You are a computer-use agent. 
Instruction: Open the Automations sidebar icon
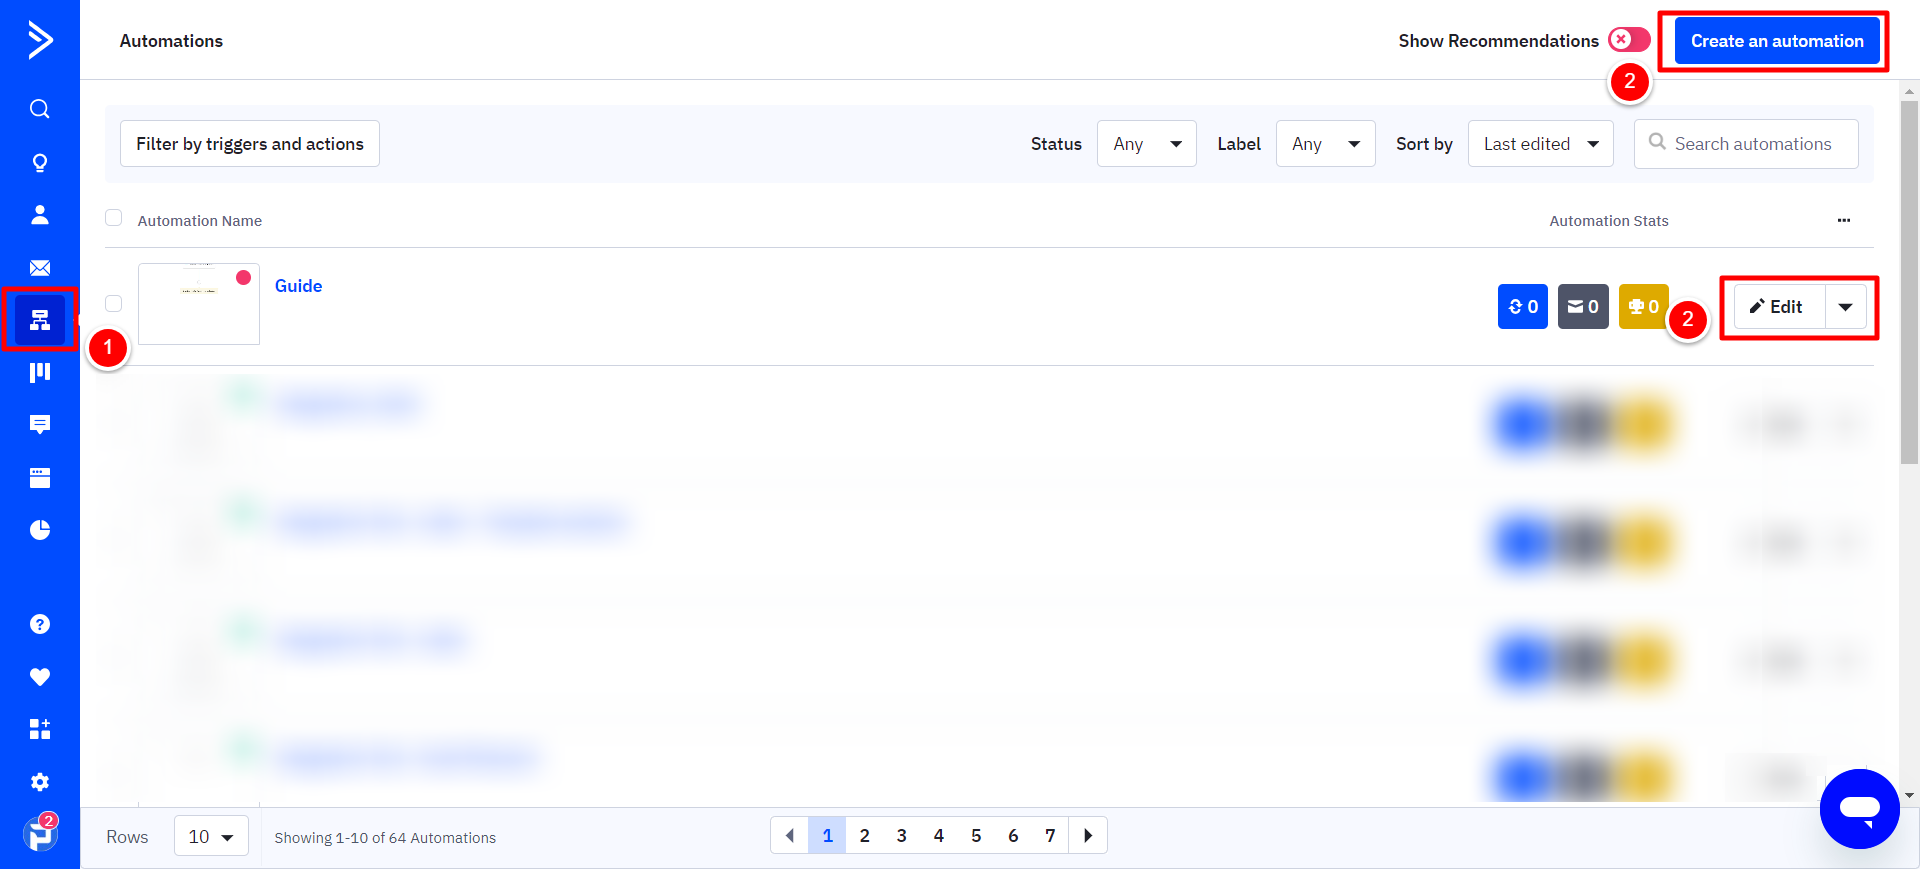click(x=40, y=320)
